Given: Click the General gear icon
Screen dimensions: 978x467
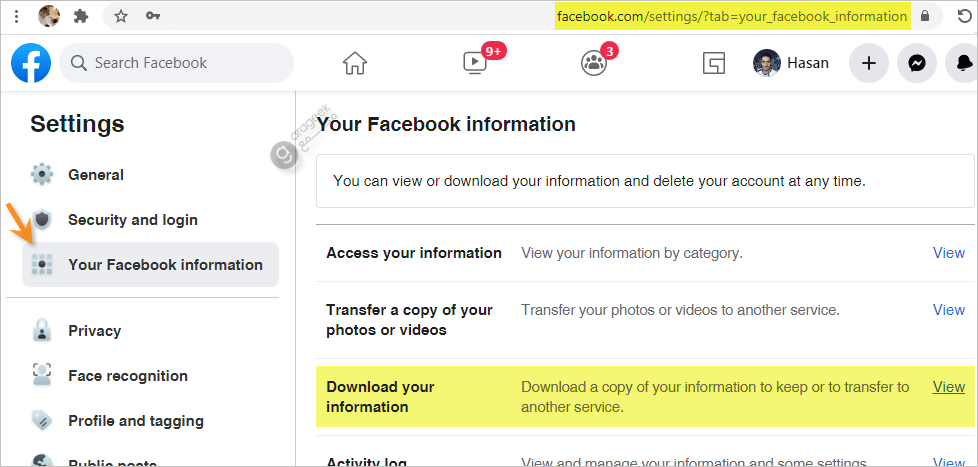Looking at the screenshot, I should point(42,175).
